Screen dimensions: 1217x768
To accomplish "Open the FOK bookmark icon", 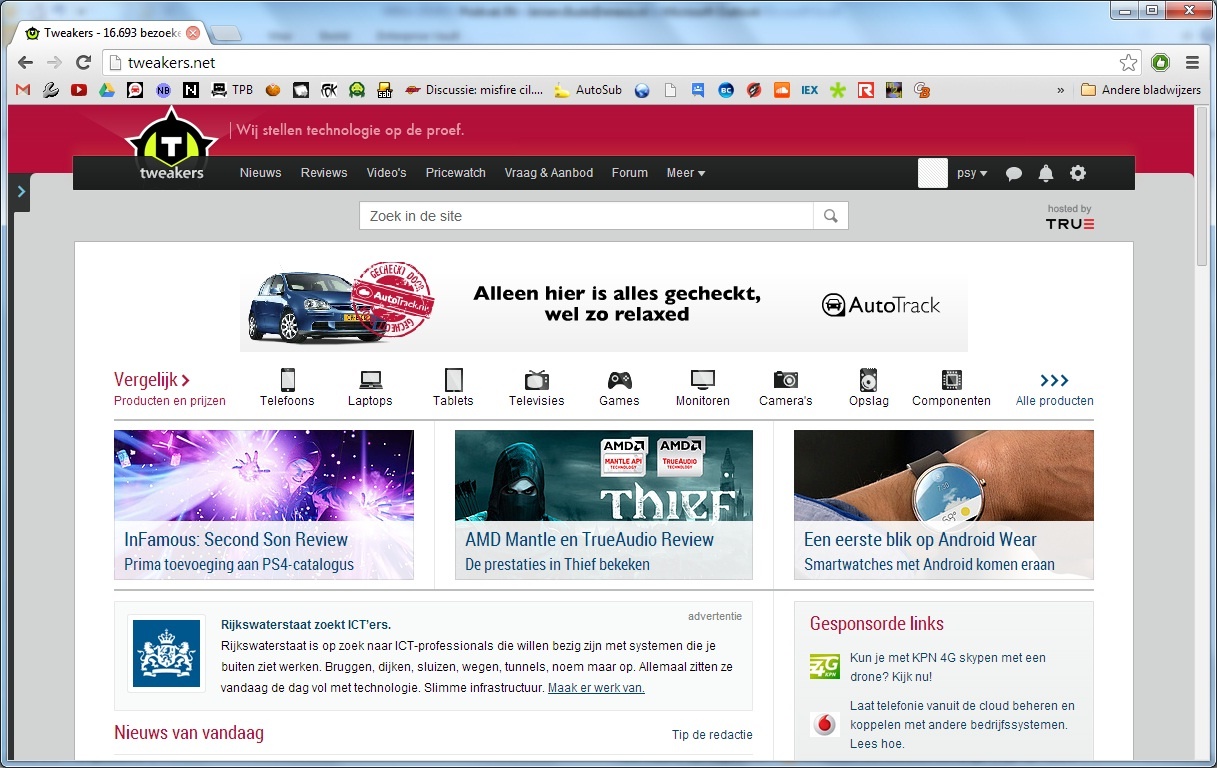I will [328, 90].
